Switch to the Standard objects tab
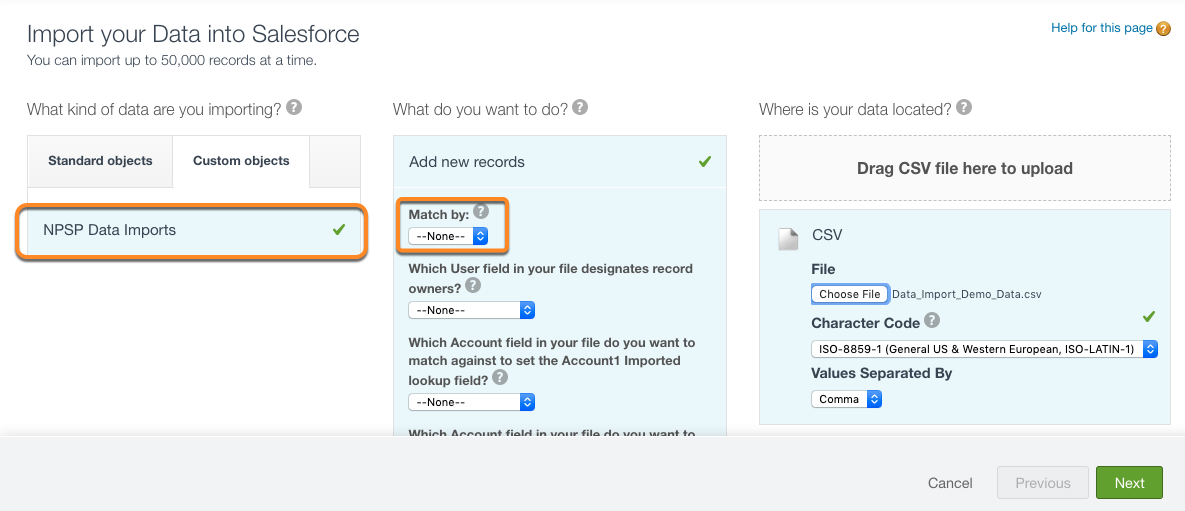This screenshot has width=1185, height=511. tap(100, 161)
